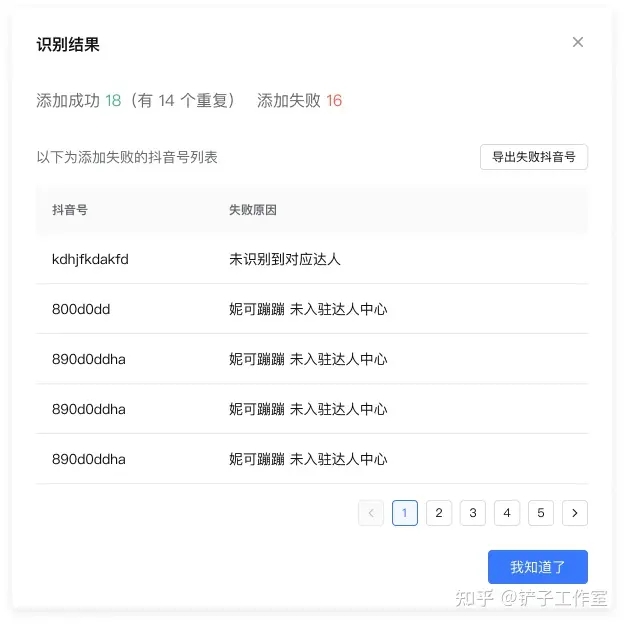Jump to page 4
Screen dimensions: 624x624
click(507, 513)
